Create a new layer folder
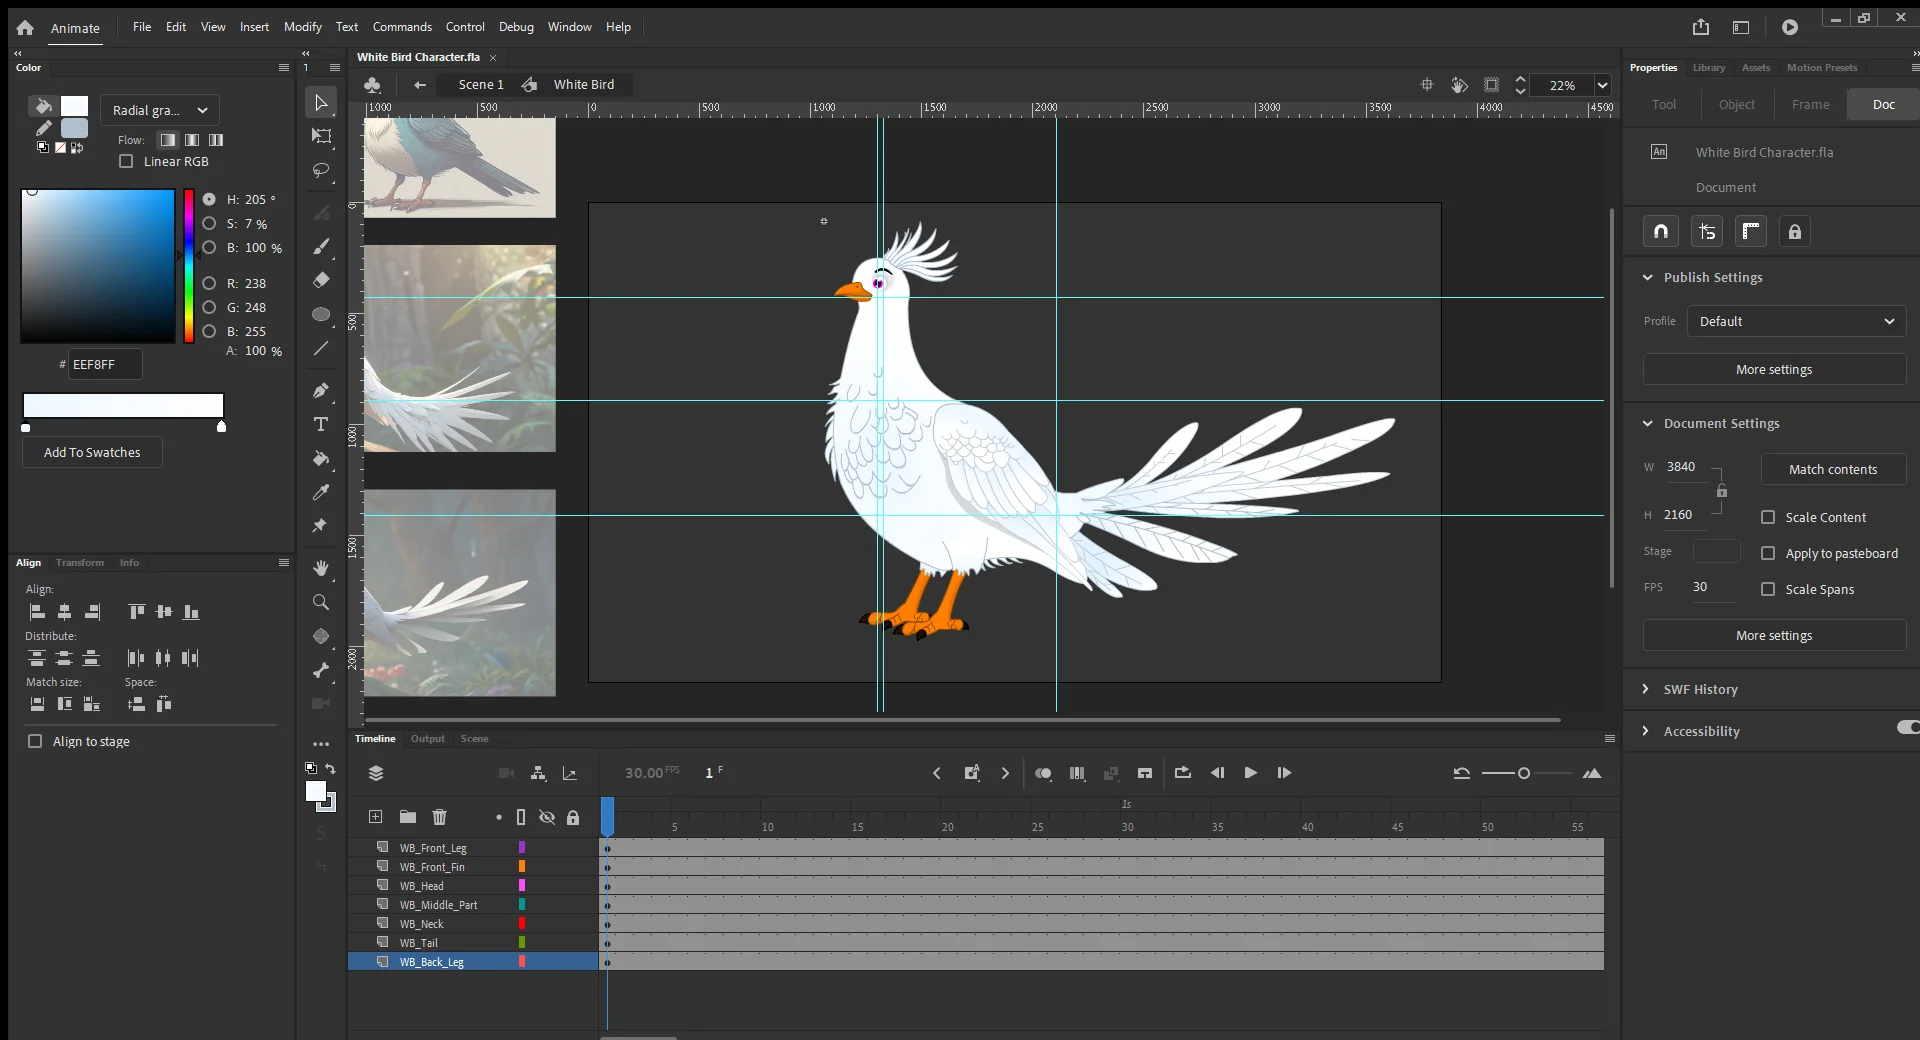This screenshot has height=1040, width=1920. pos(407,817)
